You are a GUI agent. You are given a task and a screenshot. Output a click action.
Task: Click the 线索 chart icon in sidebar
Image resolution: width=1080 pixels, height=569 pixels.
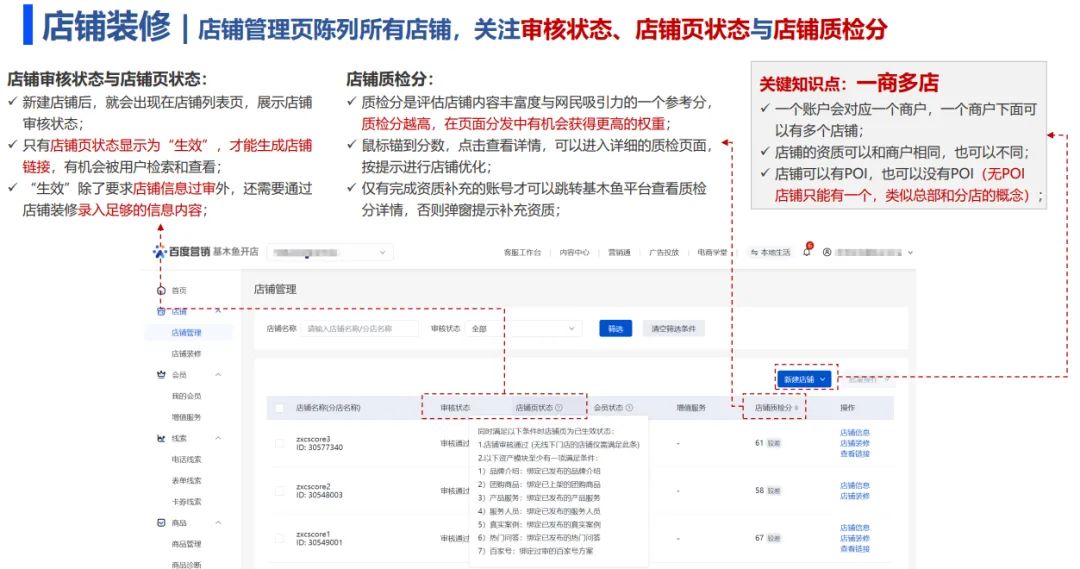pos(161,438)
